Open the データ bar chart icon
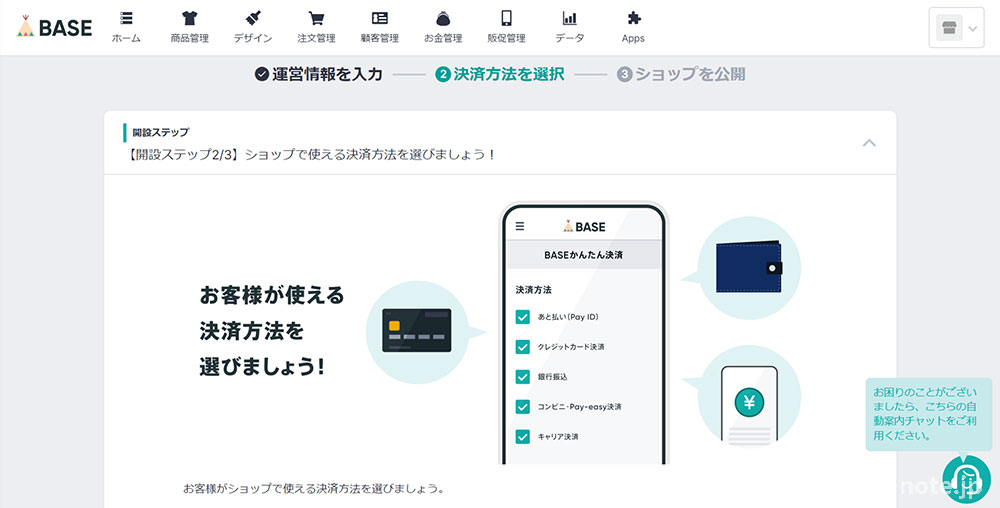 (x=570, y=18)
